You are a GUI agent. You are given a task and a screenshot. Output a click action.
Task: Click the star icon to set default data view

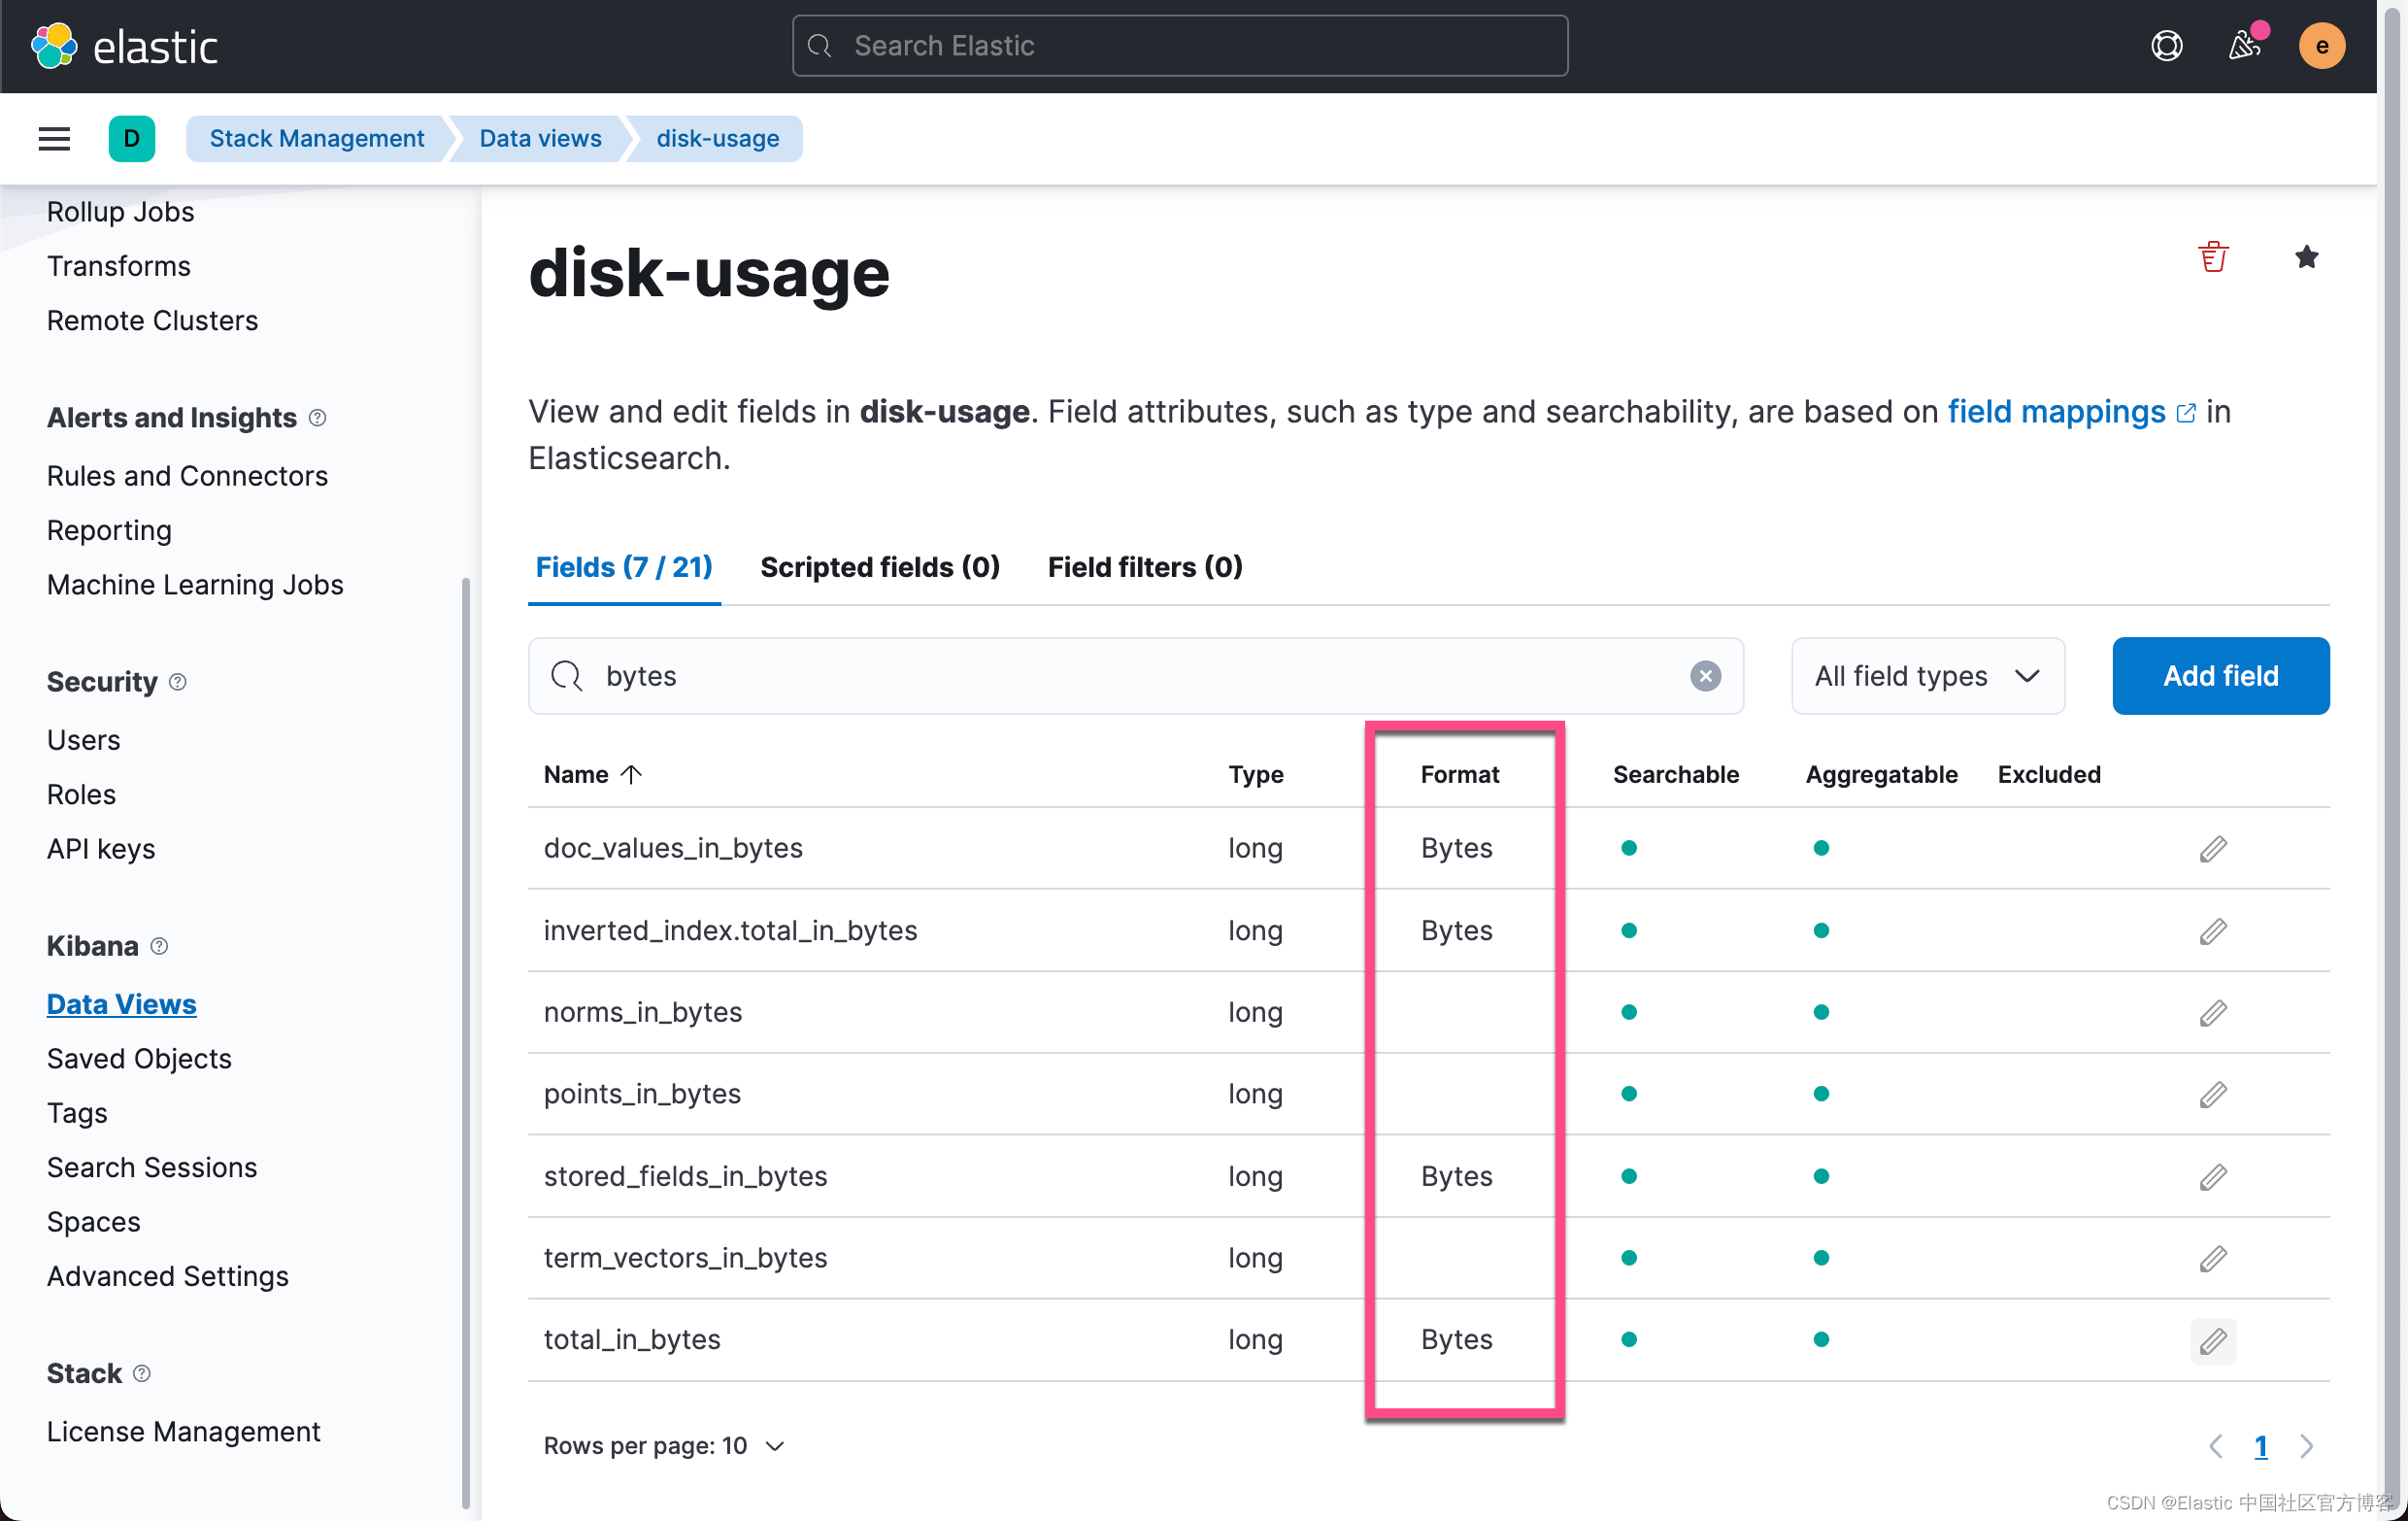2306,257
